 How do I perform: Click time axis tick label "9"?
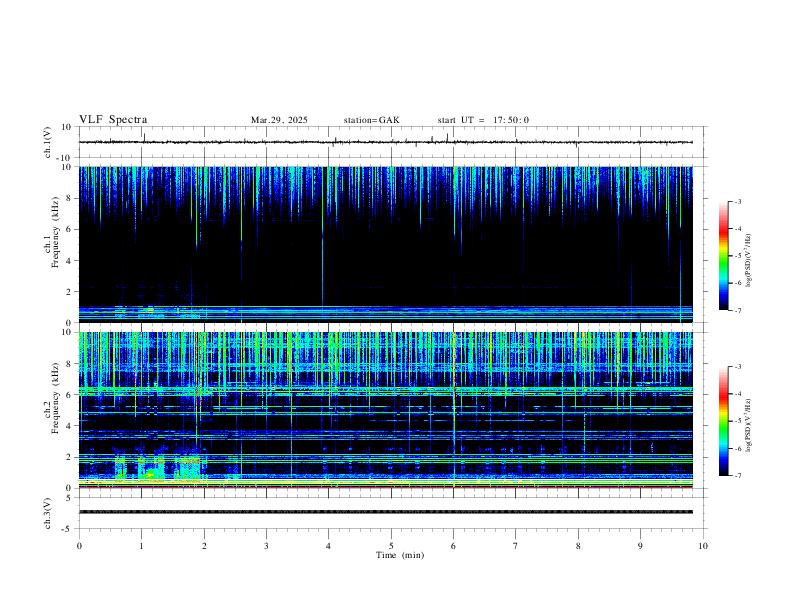pyautogui.click(x=640, y=546)
